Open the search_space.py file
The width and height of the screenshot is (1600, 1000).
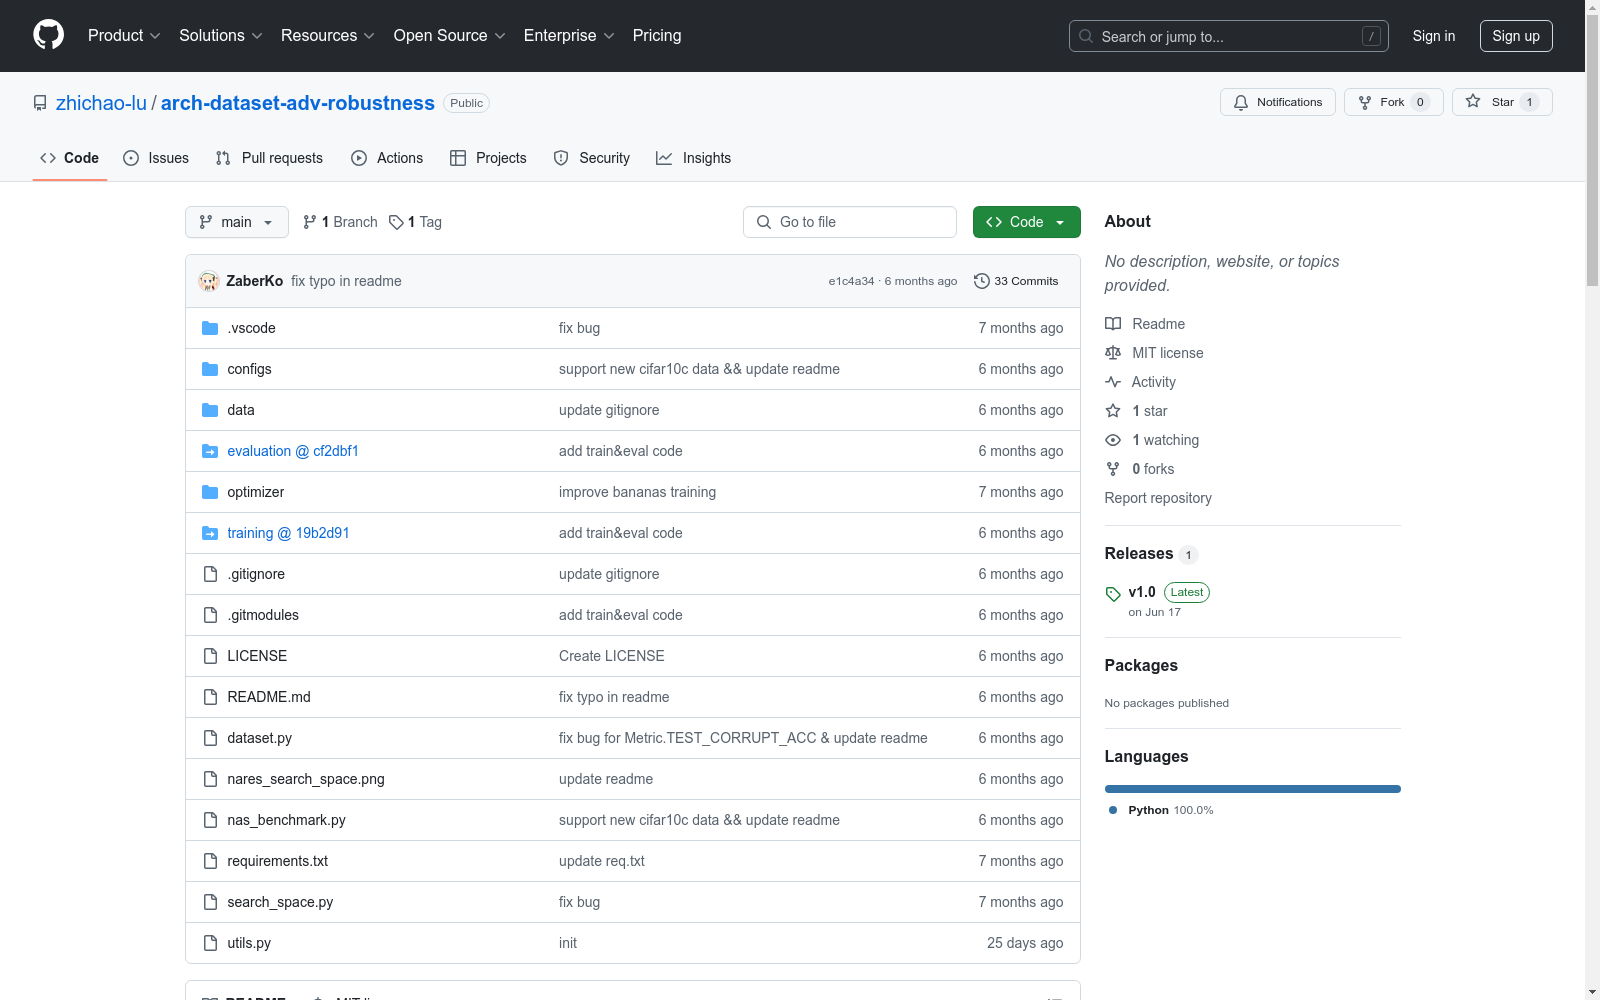point(280,902)
